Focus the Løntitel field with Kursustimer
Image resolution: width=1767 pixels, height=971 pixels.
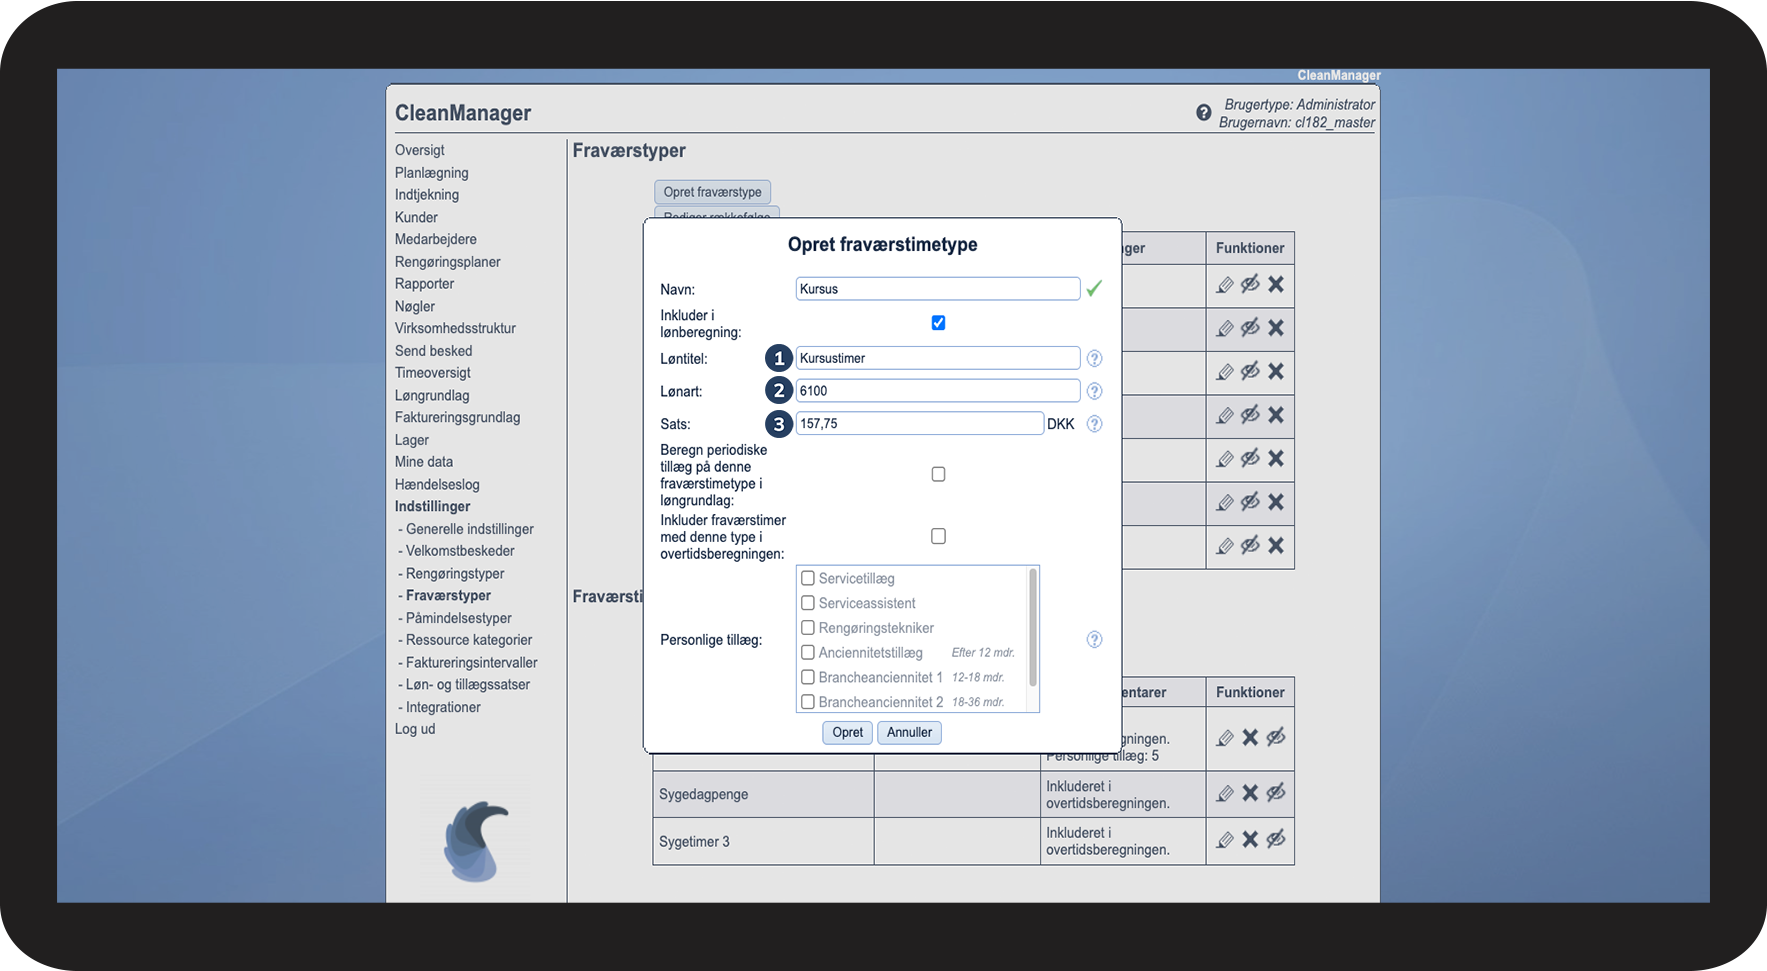coord(938,358)
